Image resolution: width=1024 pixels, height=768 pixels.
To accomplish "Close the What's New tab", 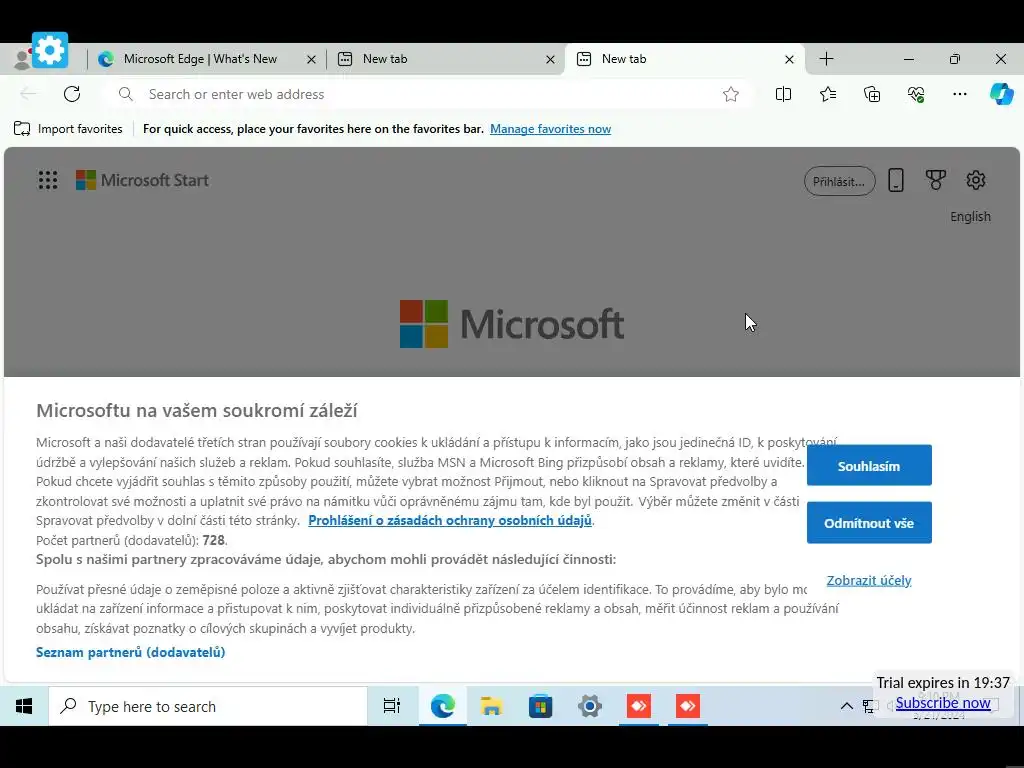I will (312, 59).
